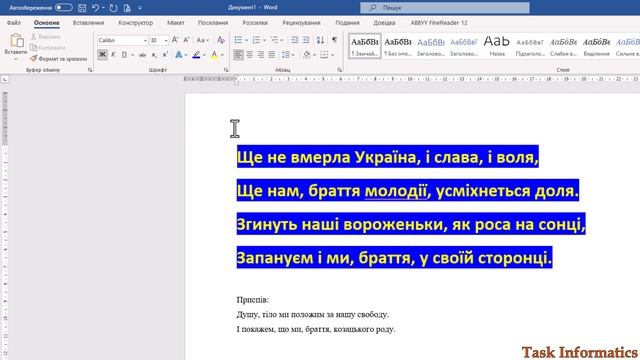Decrease paragraph indent

click(x=295, y=40)
